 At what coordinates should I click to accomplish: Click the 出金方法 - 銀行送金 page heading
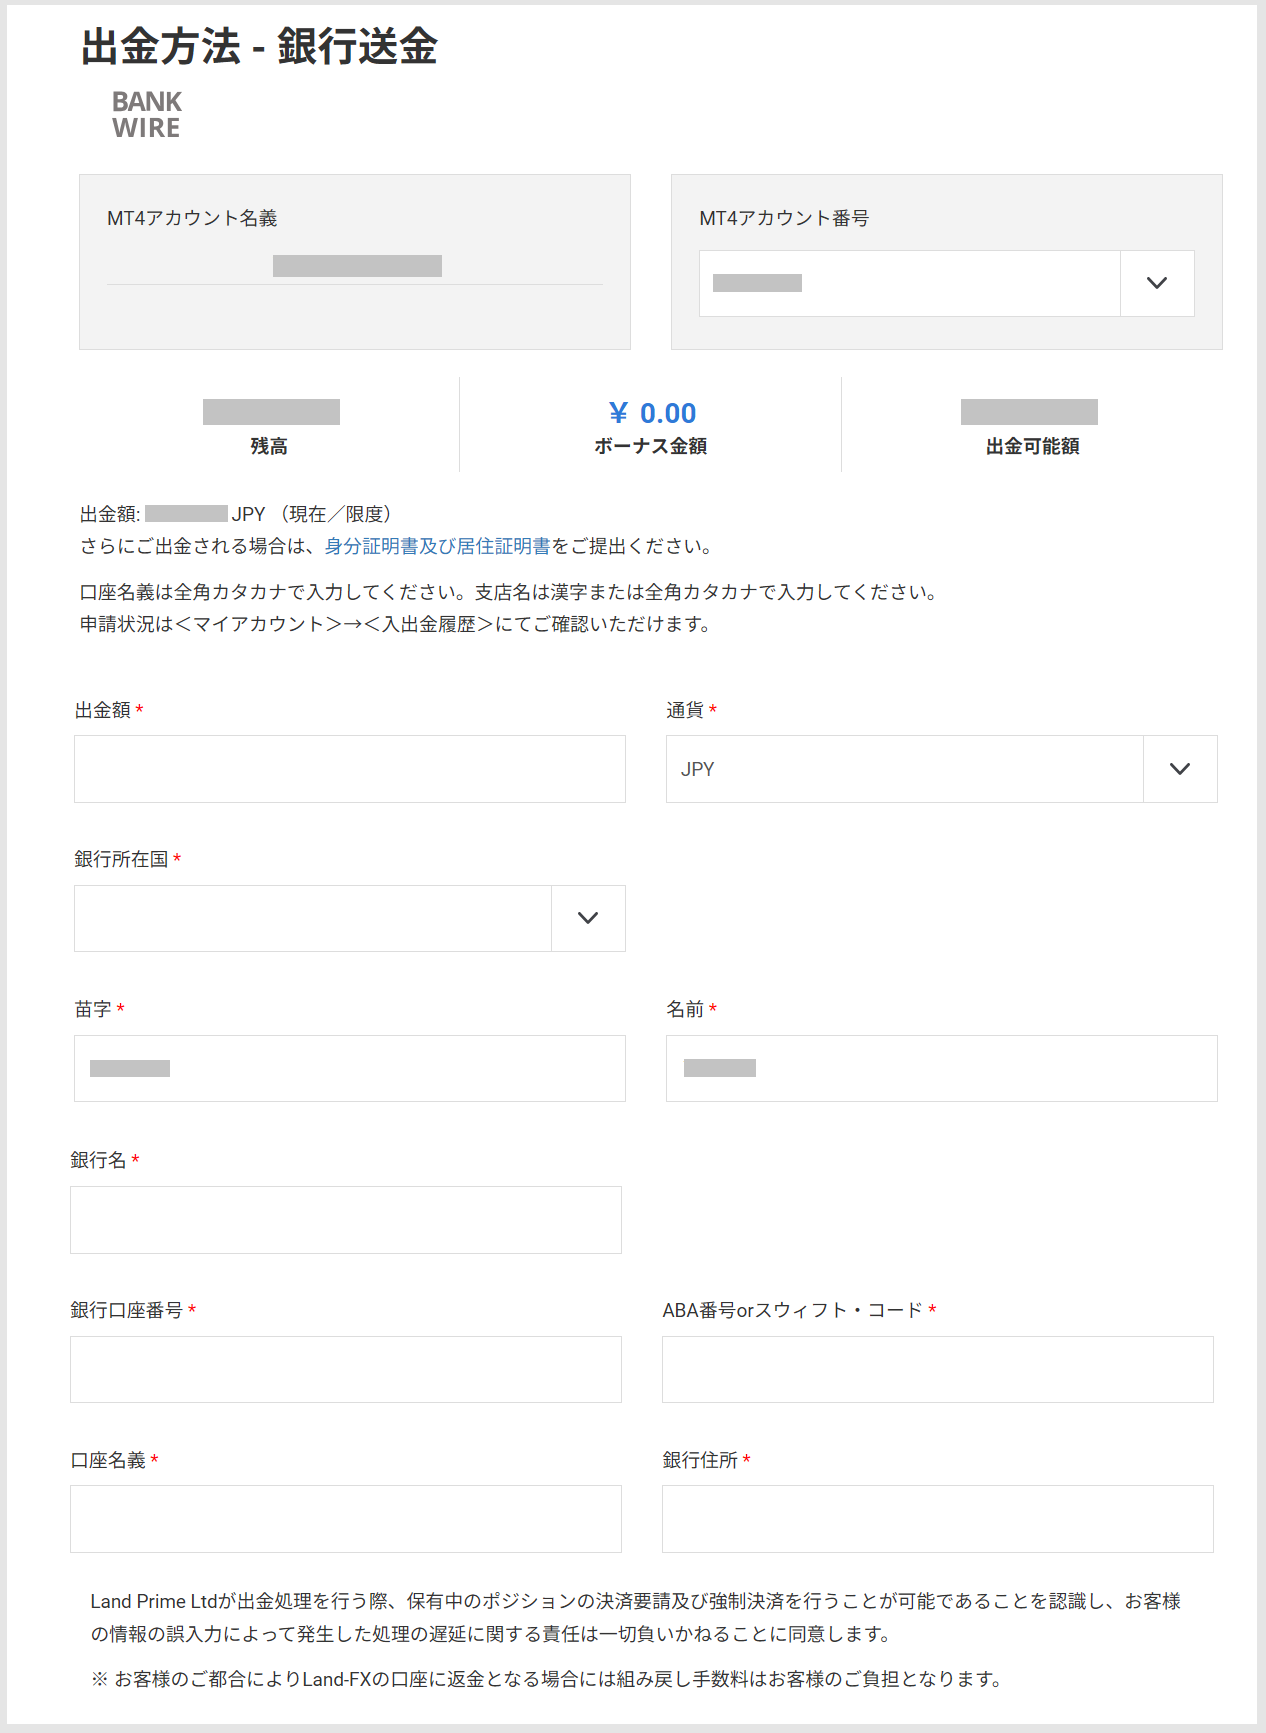coord(259,46)
